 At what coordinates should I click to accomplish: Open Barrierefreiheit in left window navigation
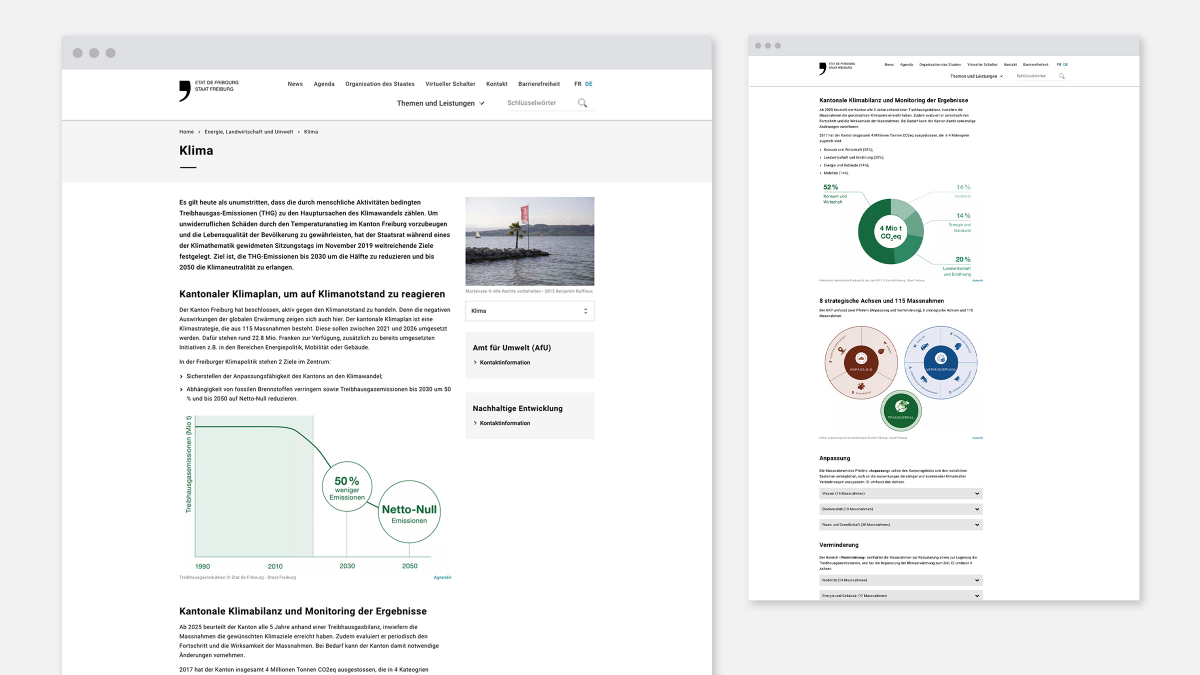click(x=539, y=84)
